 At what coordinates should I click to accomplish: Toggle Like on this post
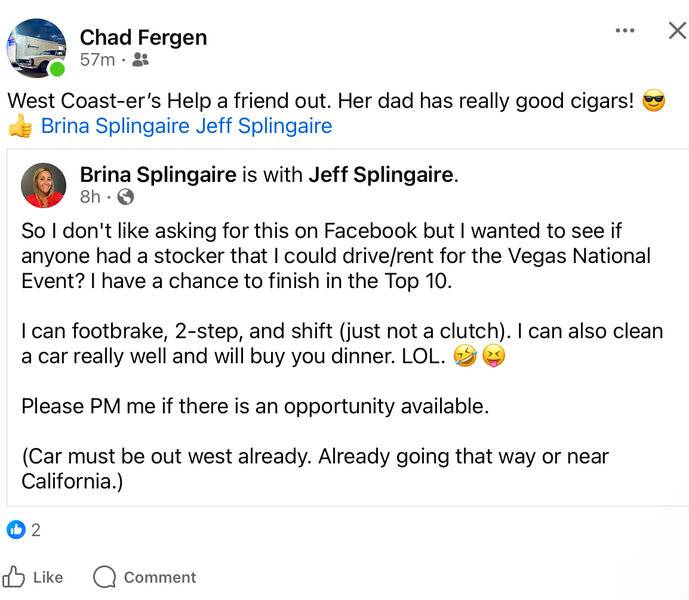click(34, 576)
